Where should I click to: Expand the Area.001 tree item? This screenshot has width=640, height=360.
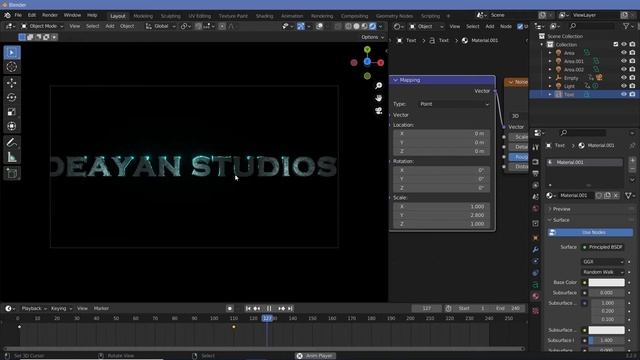tap(550, 61)
